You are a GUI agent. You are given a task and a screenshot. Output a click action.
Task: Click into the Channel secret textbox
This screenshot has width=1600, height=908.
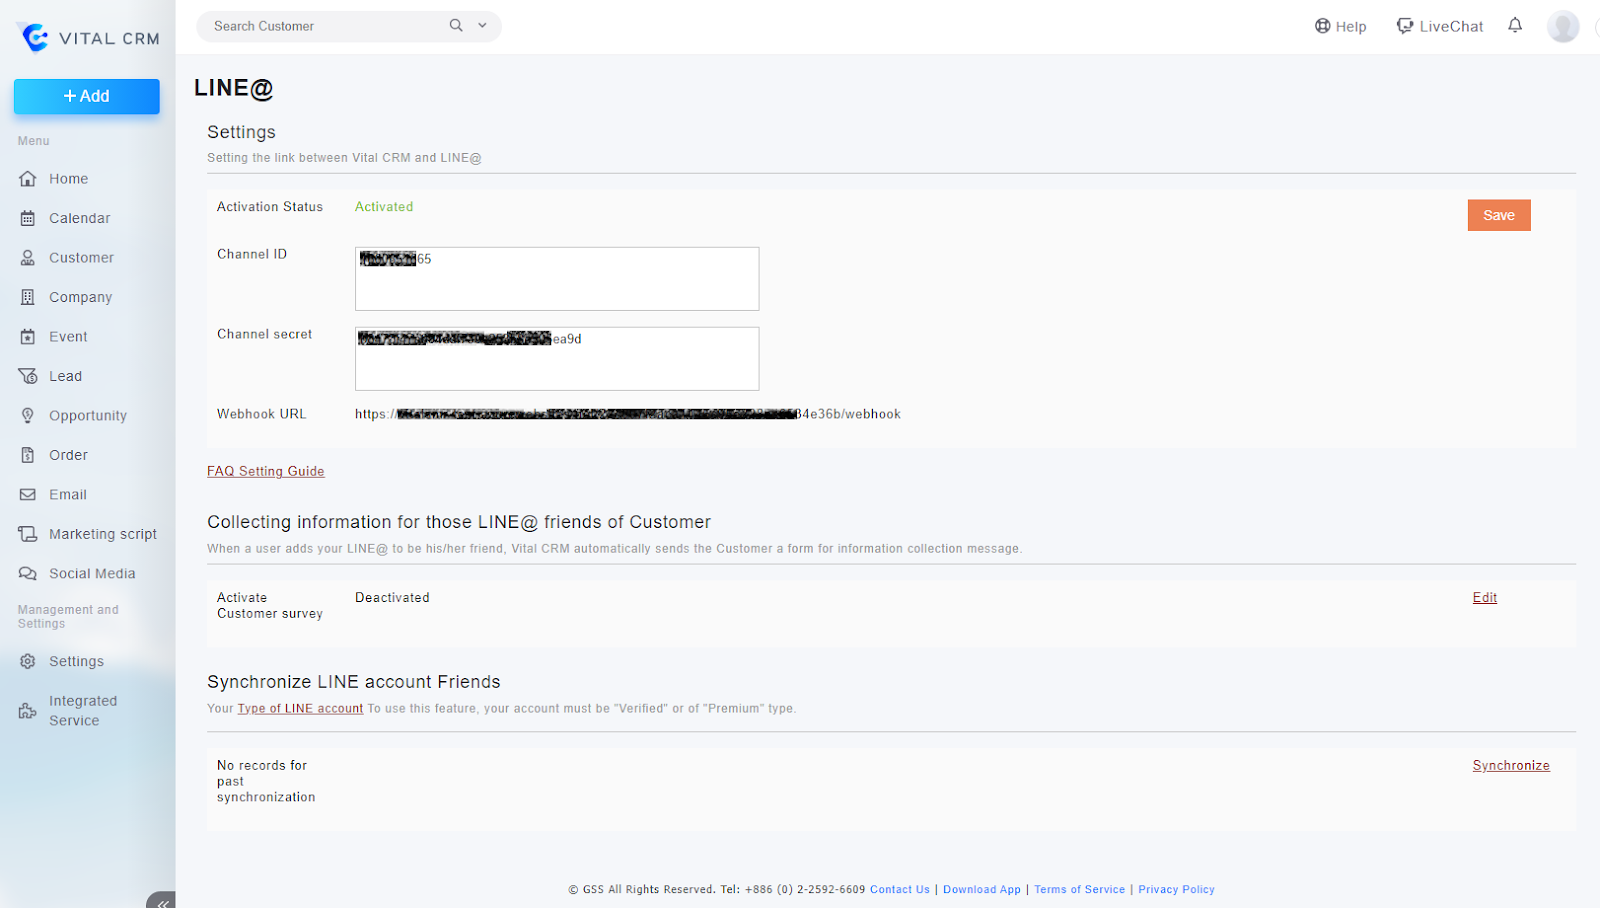click(x=557, y=359)
